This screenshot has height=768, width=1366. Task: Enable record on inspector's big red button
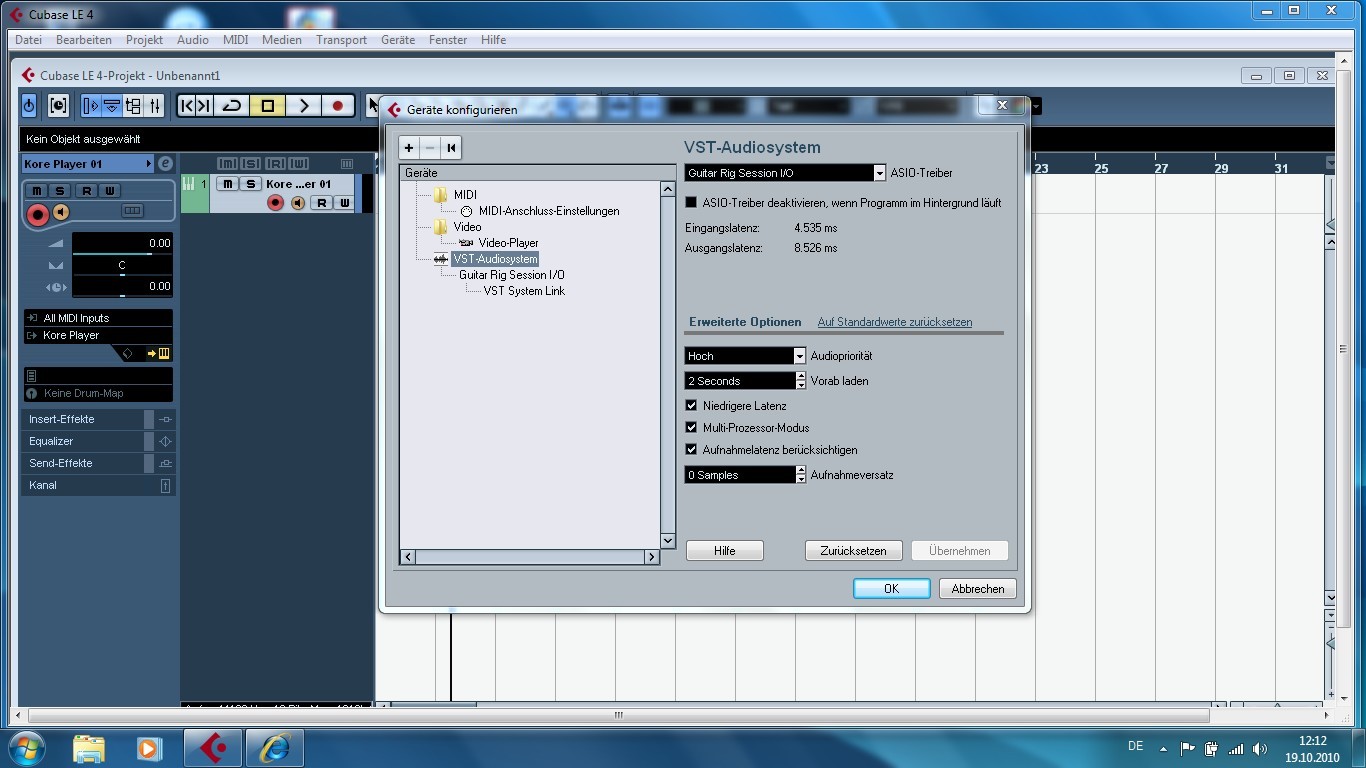pos(38,213)
